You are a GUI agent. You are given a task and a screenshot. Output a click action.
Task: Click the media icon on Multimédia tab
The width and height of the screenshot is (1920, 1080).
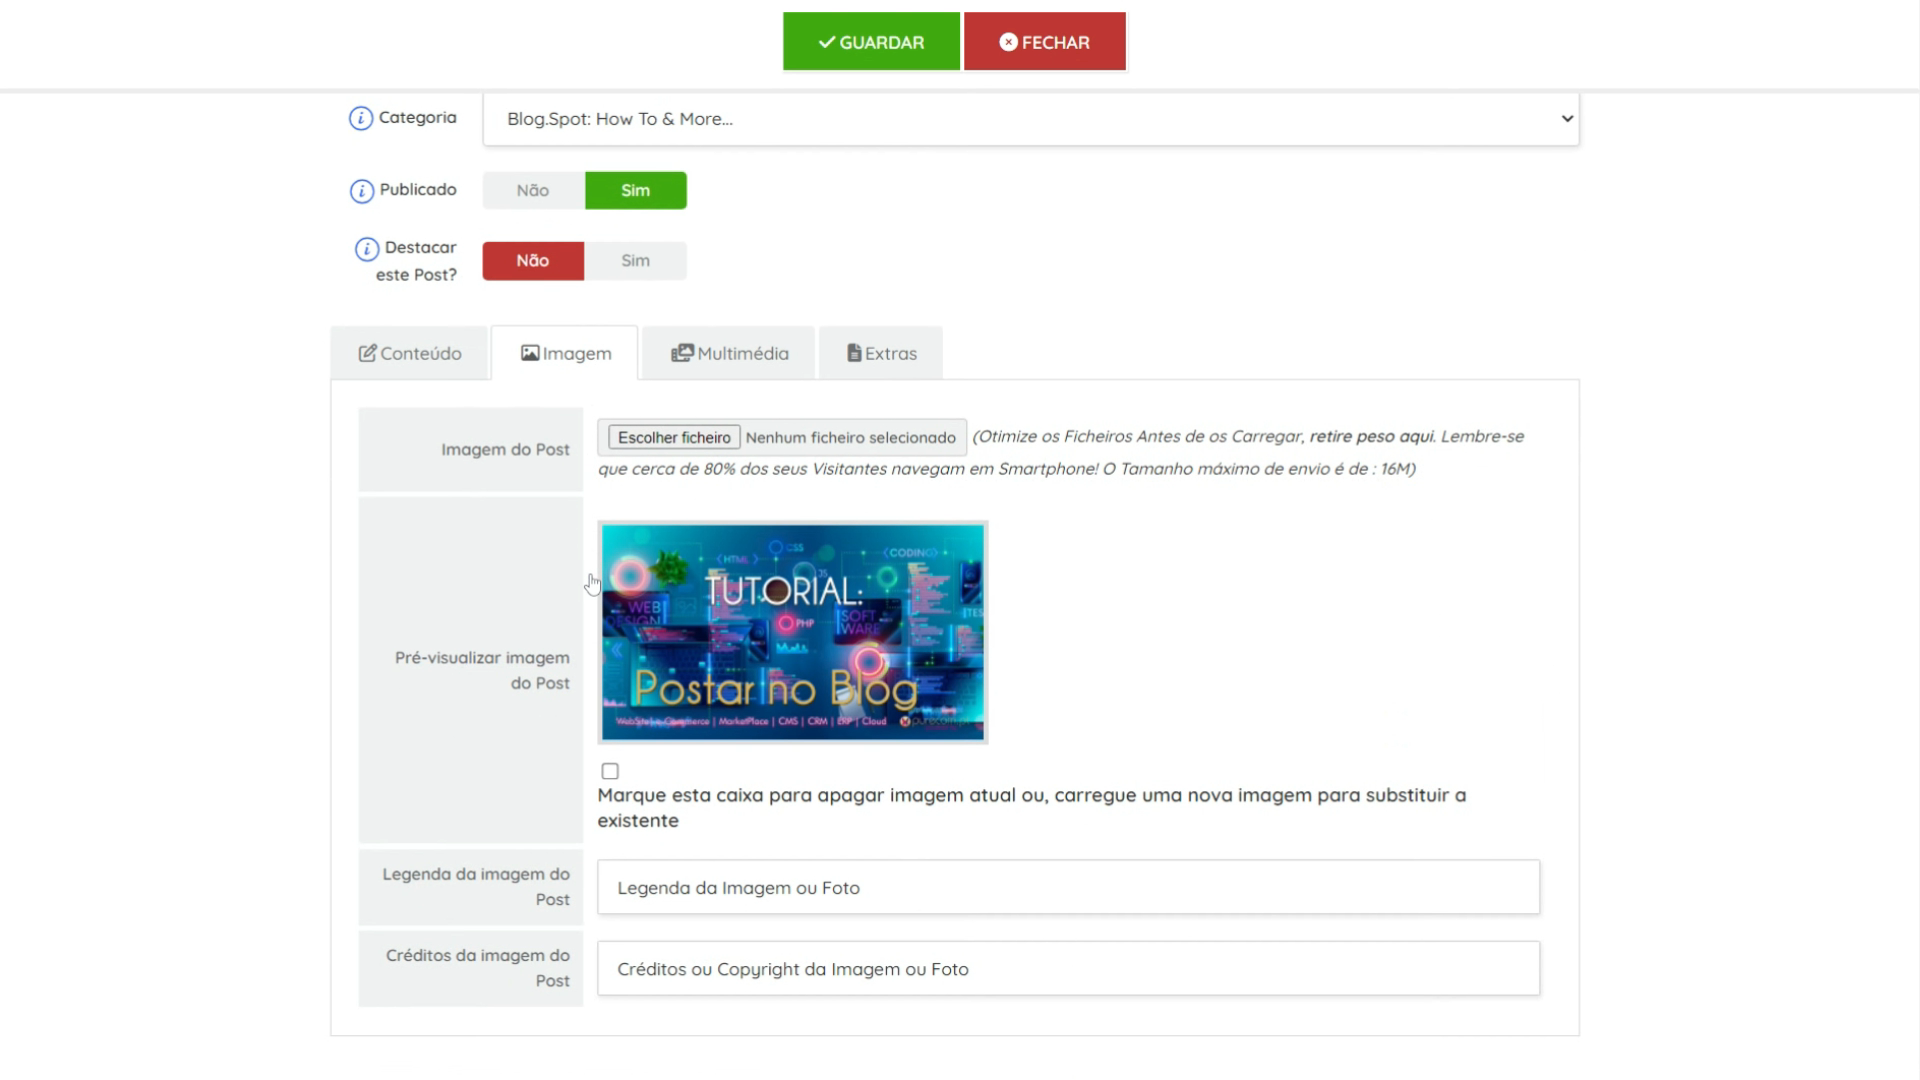point(682,353)
